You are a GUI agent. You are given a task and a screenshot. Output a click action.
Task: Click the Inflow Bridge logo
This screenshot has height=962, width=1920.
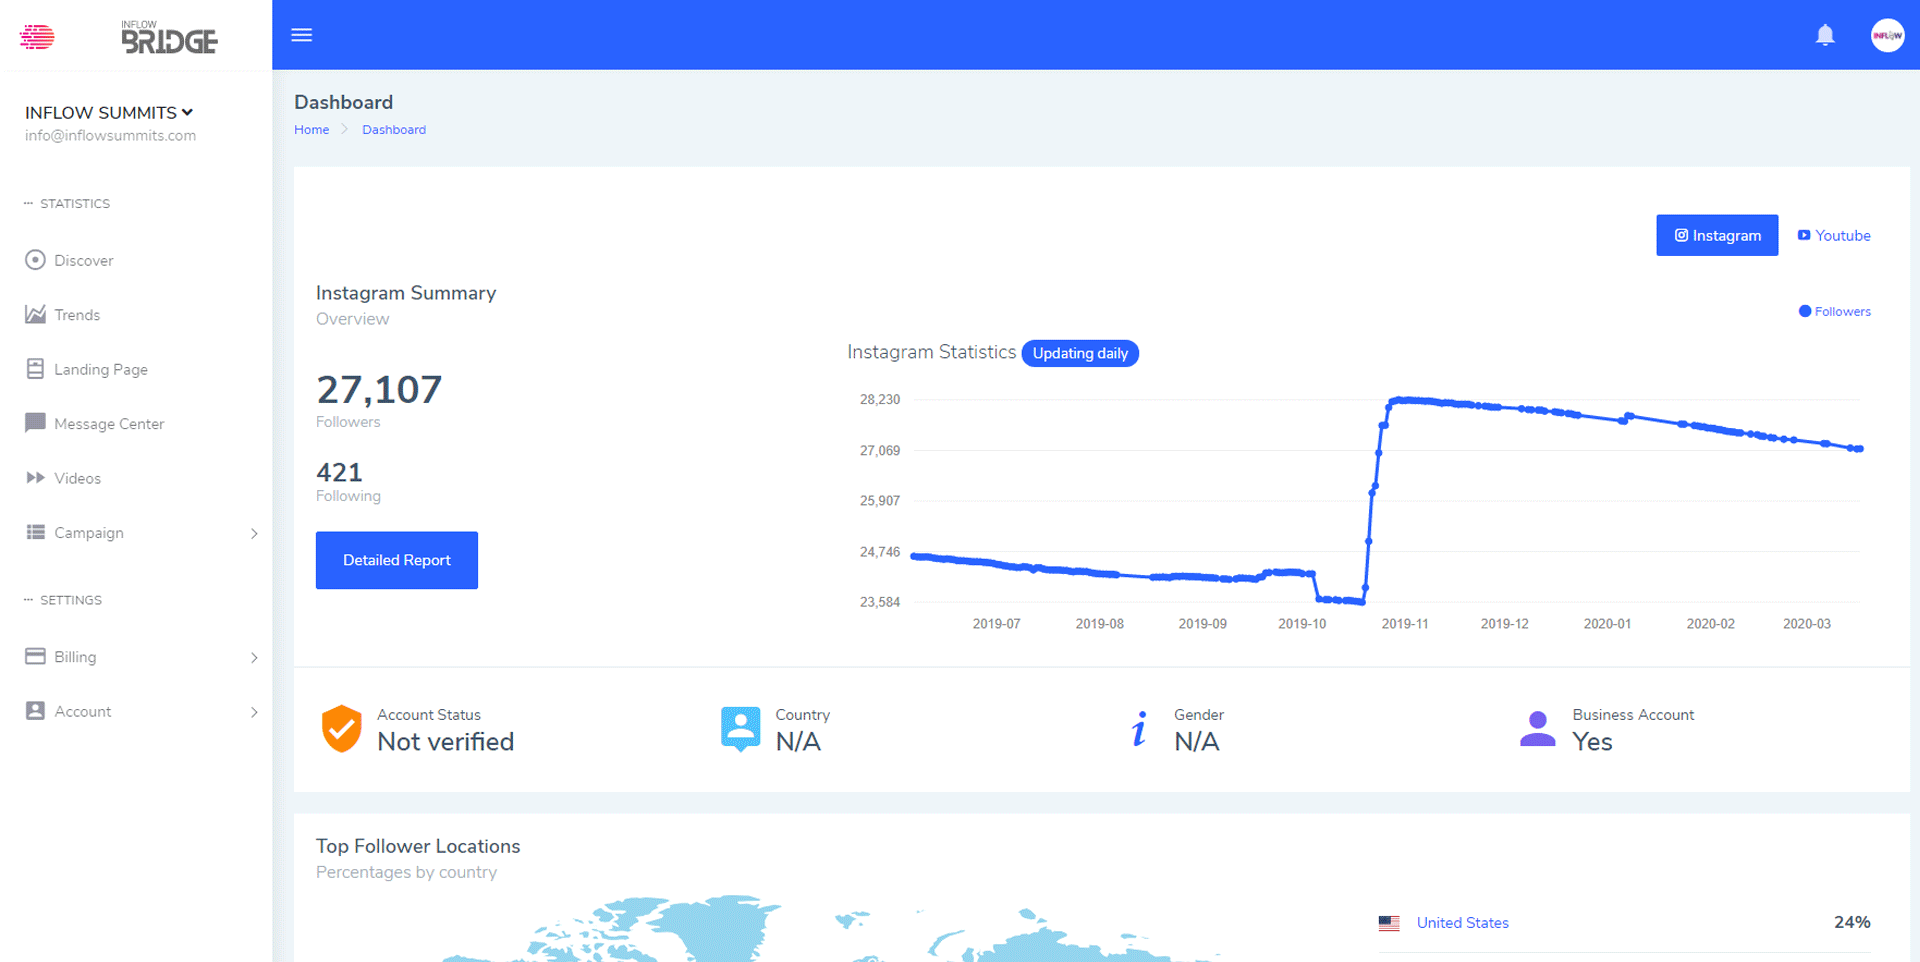pos(168,38)
